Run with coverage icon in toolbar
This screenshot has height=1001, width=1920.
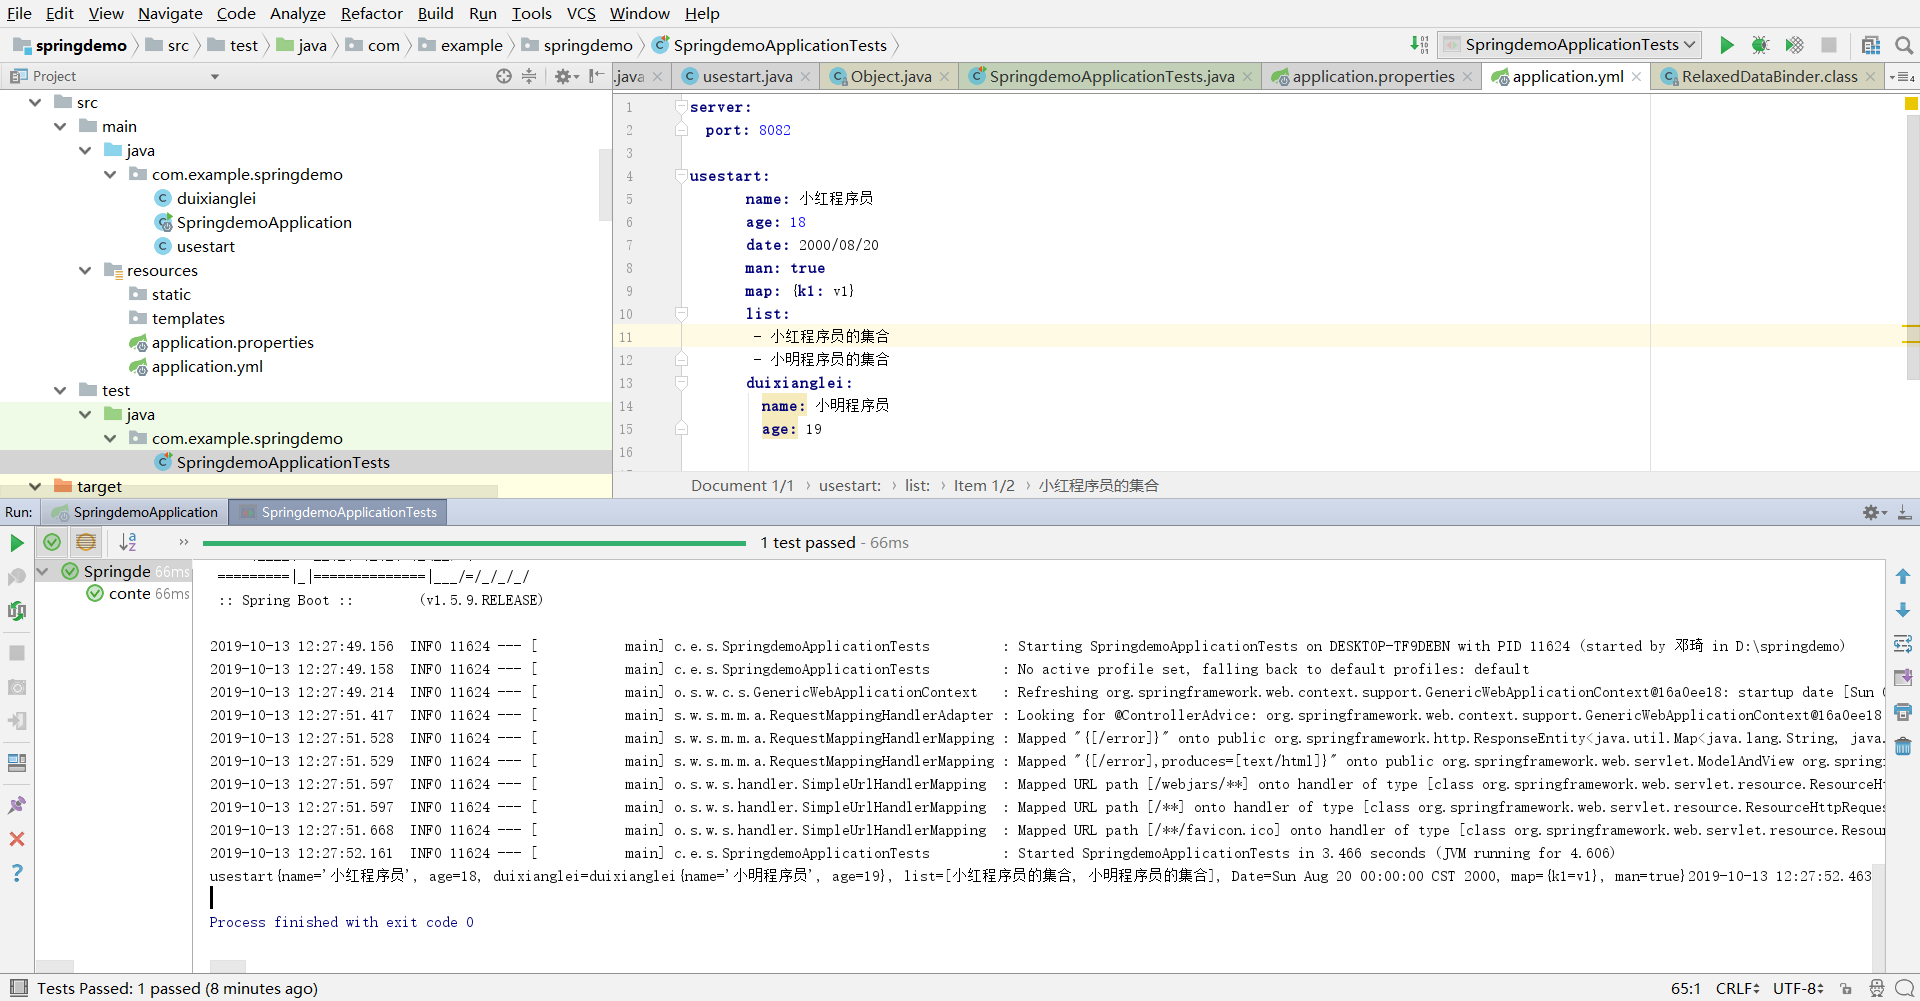point(1794,45)
